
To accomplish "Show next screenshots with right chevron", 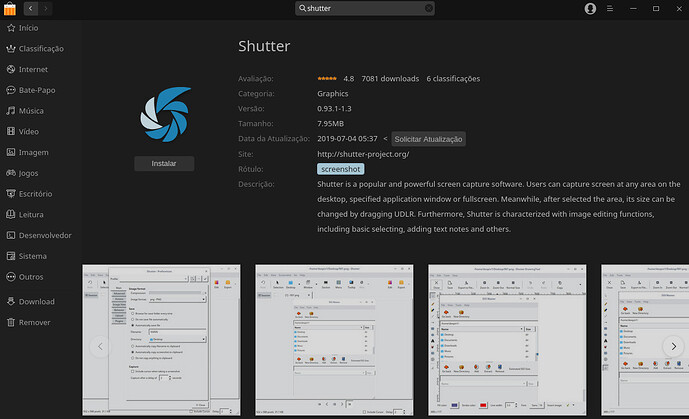I will coord(673,346).
